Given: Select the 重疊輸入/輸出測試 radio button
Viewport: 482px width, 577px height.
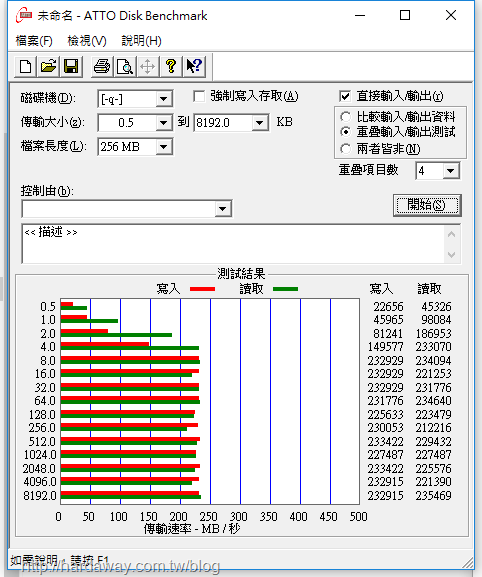Looking at the screenshot, I should (345, 131).
